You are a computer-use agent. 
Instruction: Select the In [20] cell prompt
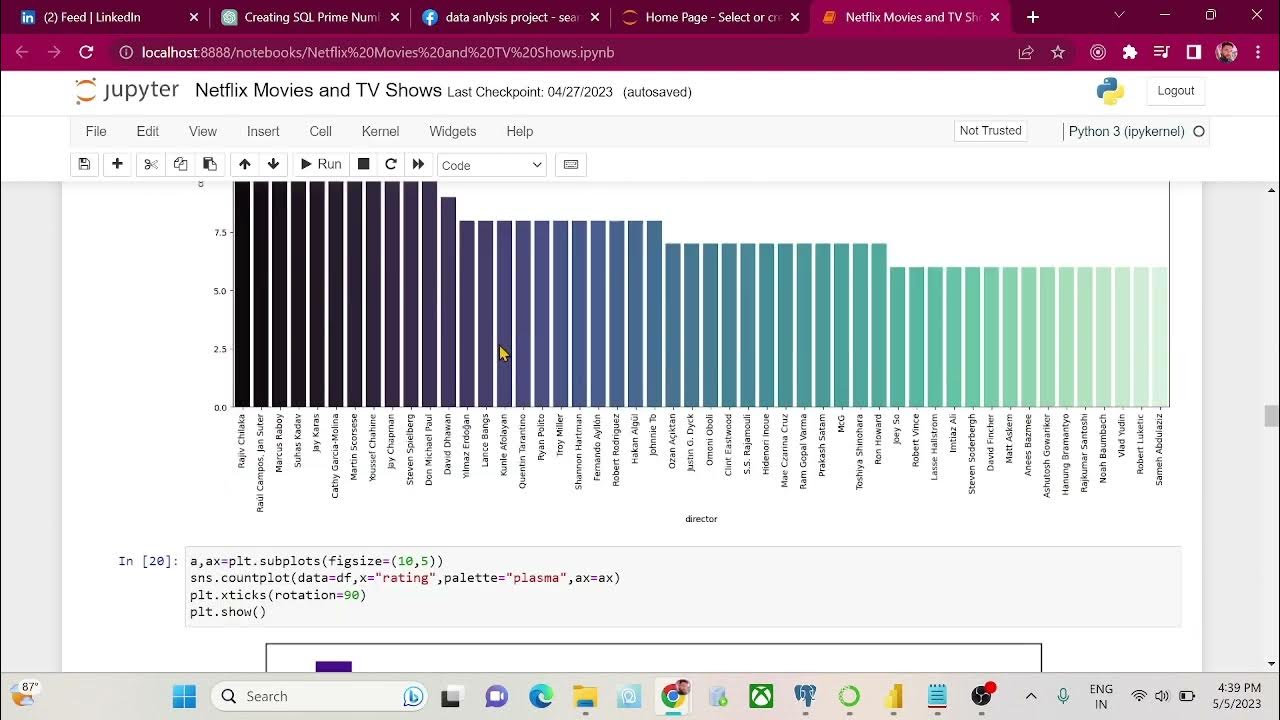[x=148, y=561]
